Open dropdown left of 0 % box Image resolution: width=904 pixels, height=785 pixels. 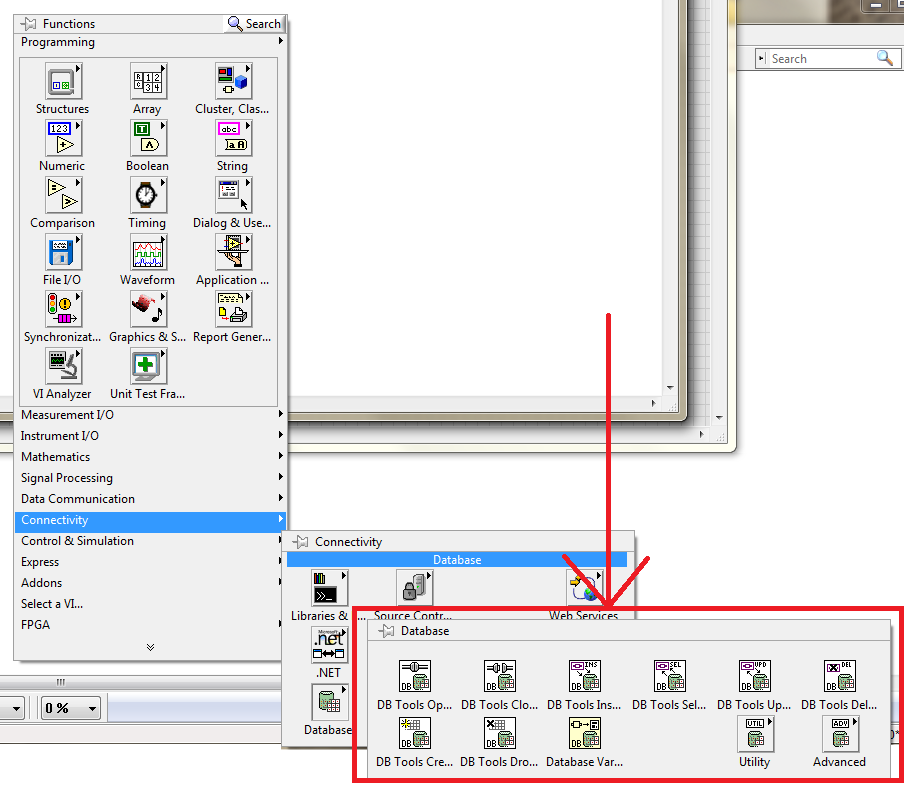click(12, 708)
